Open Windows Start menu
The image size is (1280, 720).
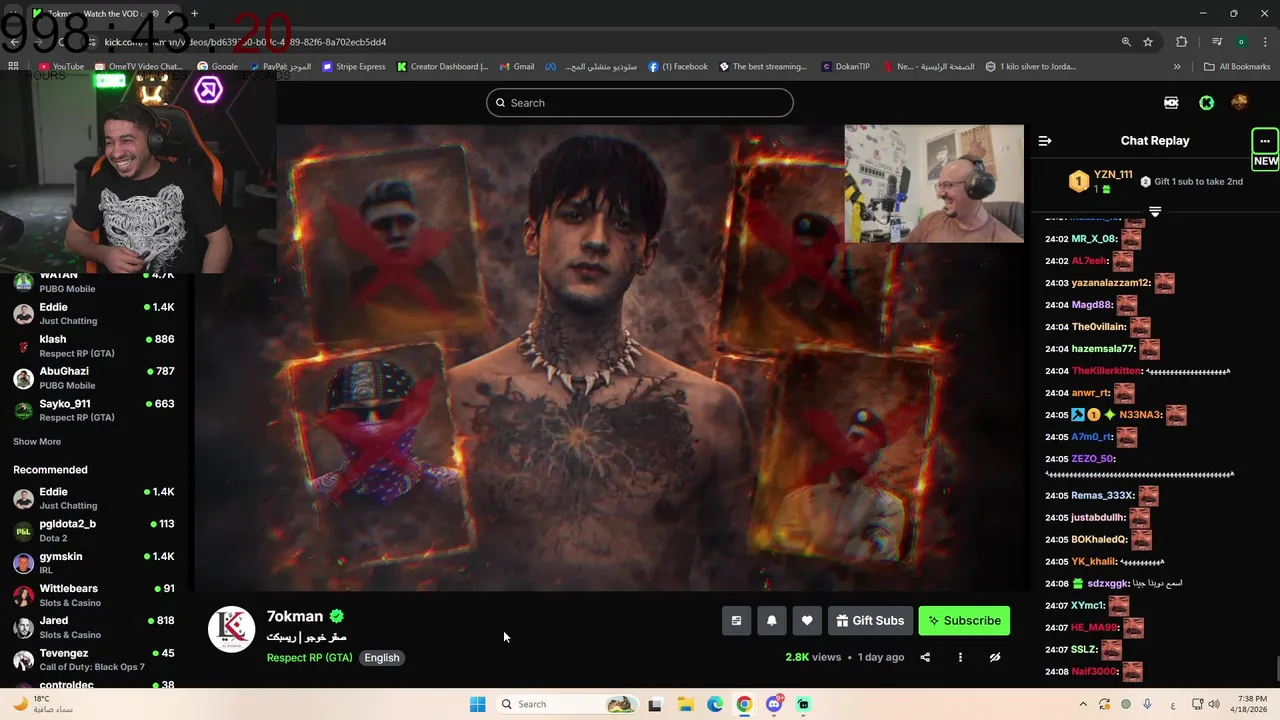pyautogui.click(x=477, y=704)
